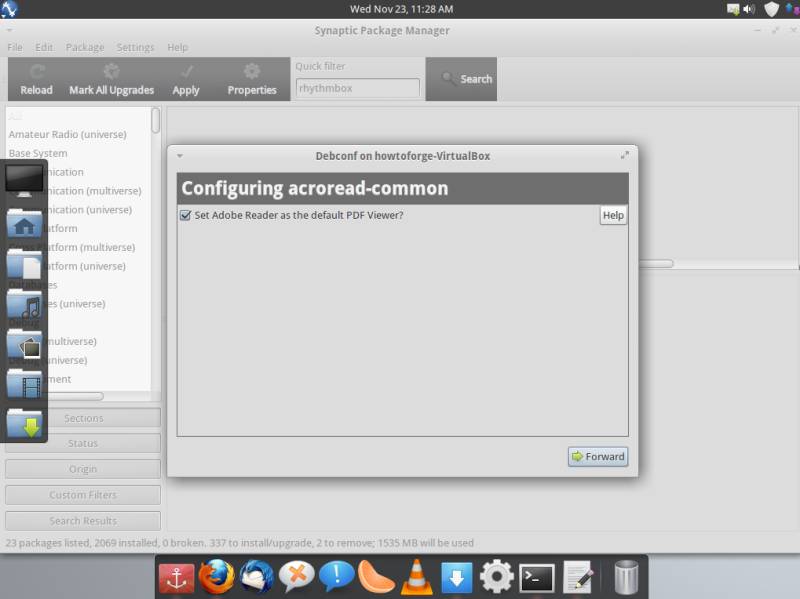
Task: Open the Help menu in Synaptic
Action: point(178,47)
